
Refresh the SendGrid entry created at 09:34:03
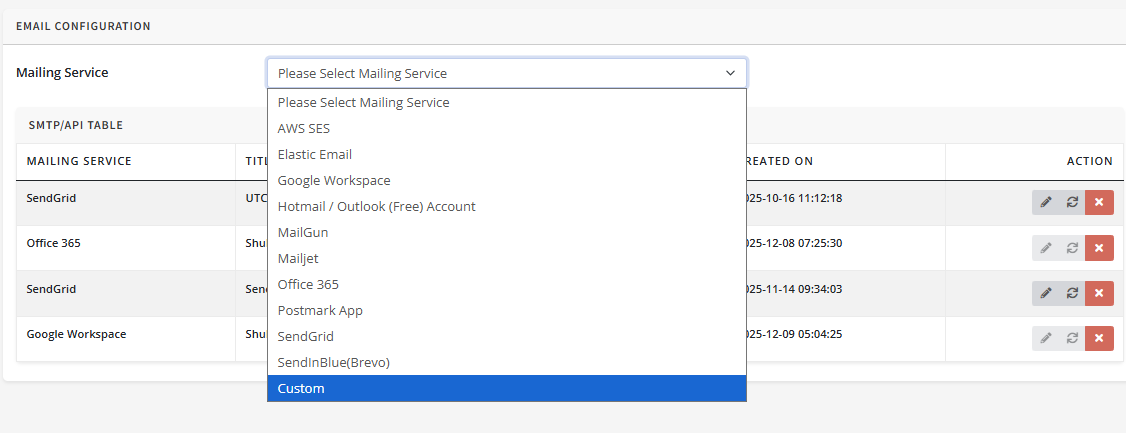1072,293
